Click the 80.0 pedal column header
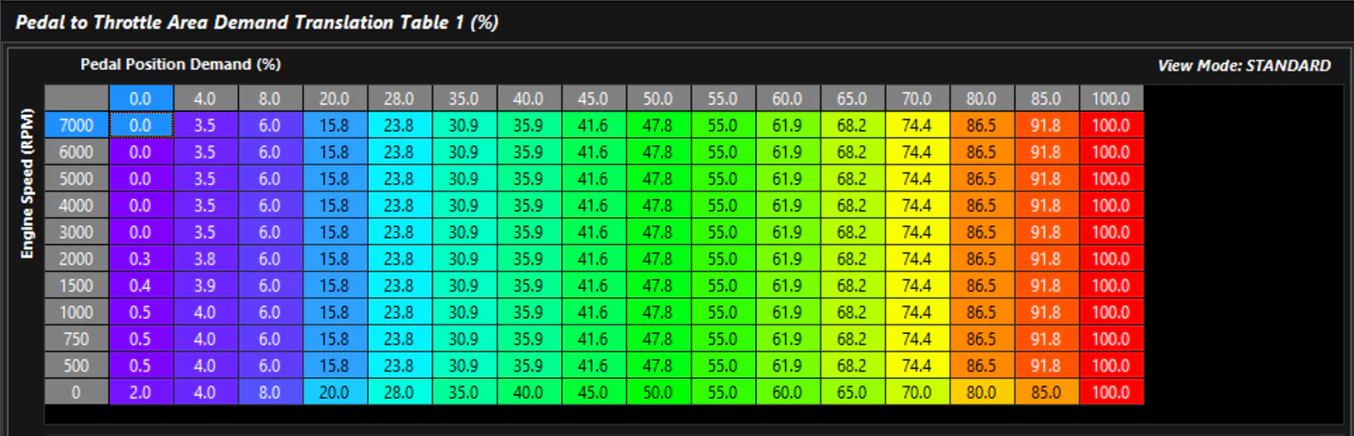 (982, 99)
